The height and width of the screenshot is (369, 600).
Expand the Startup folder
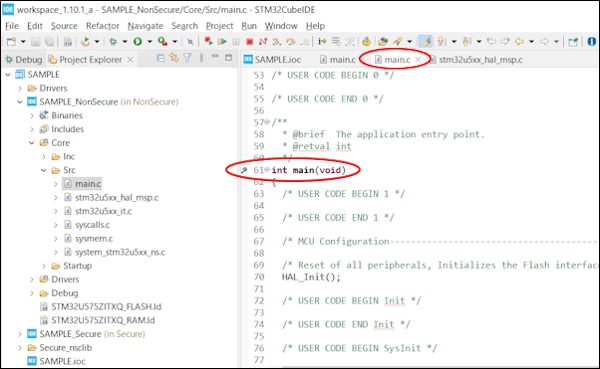pos(44,266)
